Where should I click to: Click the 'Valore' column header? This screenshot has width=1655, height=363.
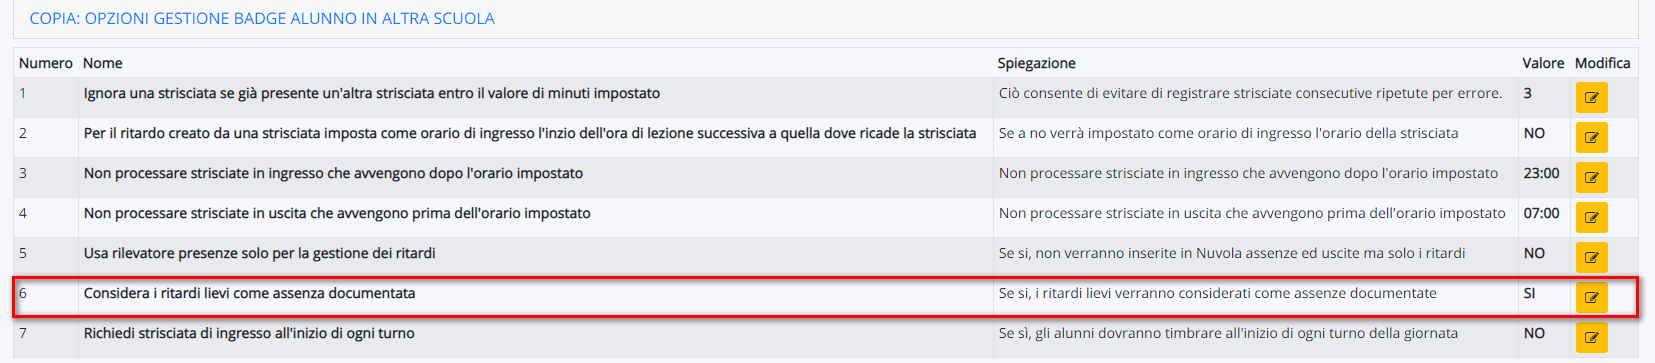(x=1543, y=63)
